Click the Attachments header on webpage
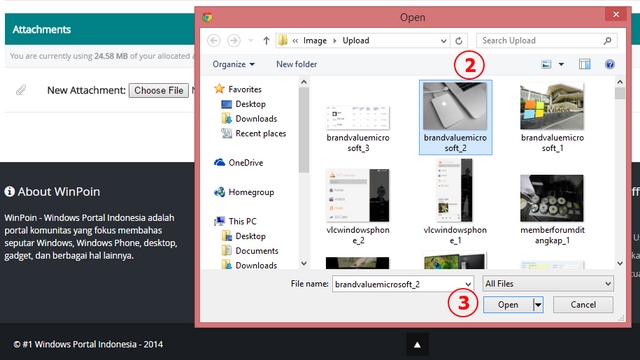The height and width of the screenshot is (360, 640). 41,29
